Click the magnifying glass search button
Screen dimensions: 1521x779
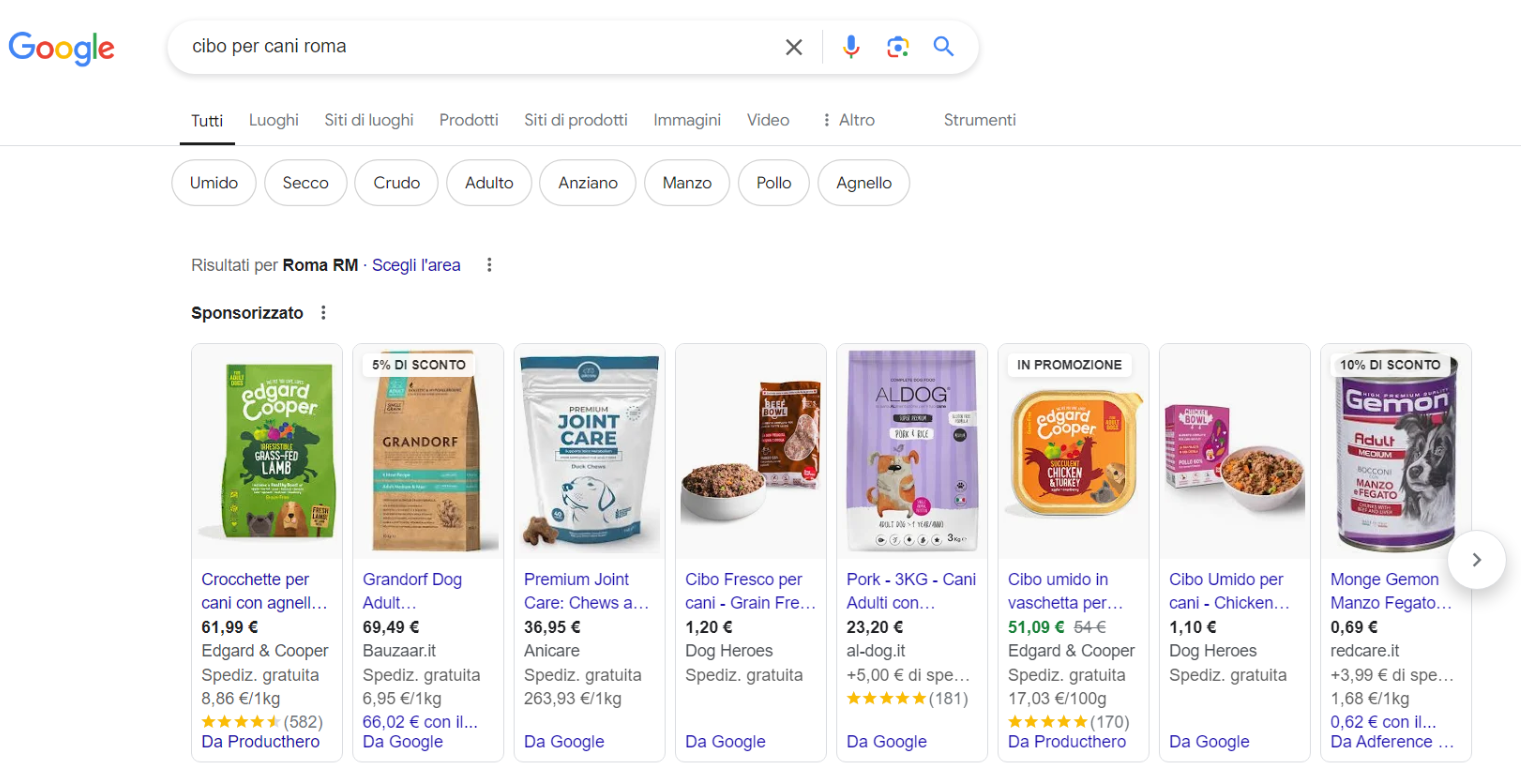[943, 47]
